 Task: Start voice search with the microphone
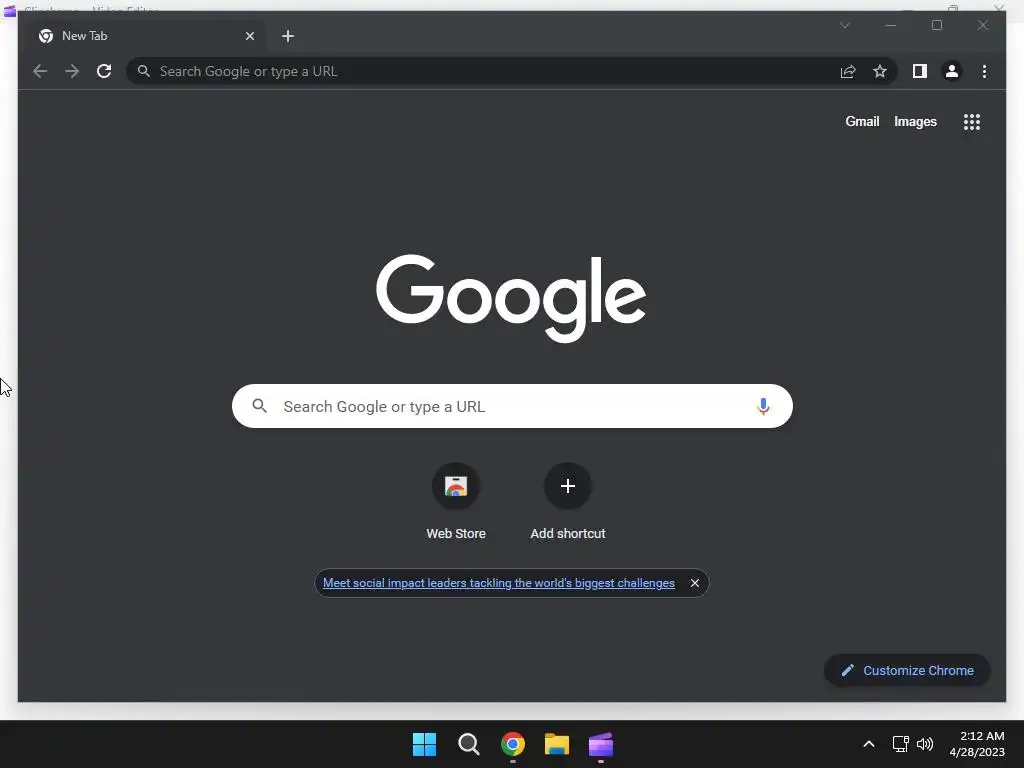(763, 406)
